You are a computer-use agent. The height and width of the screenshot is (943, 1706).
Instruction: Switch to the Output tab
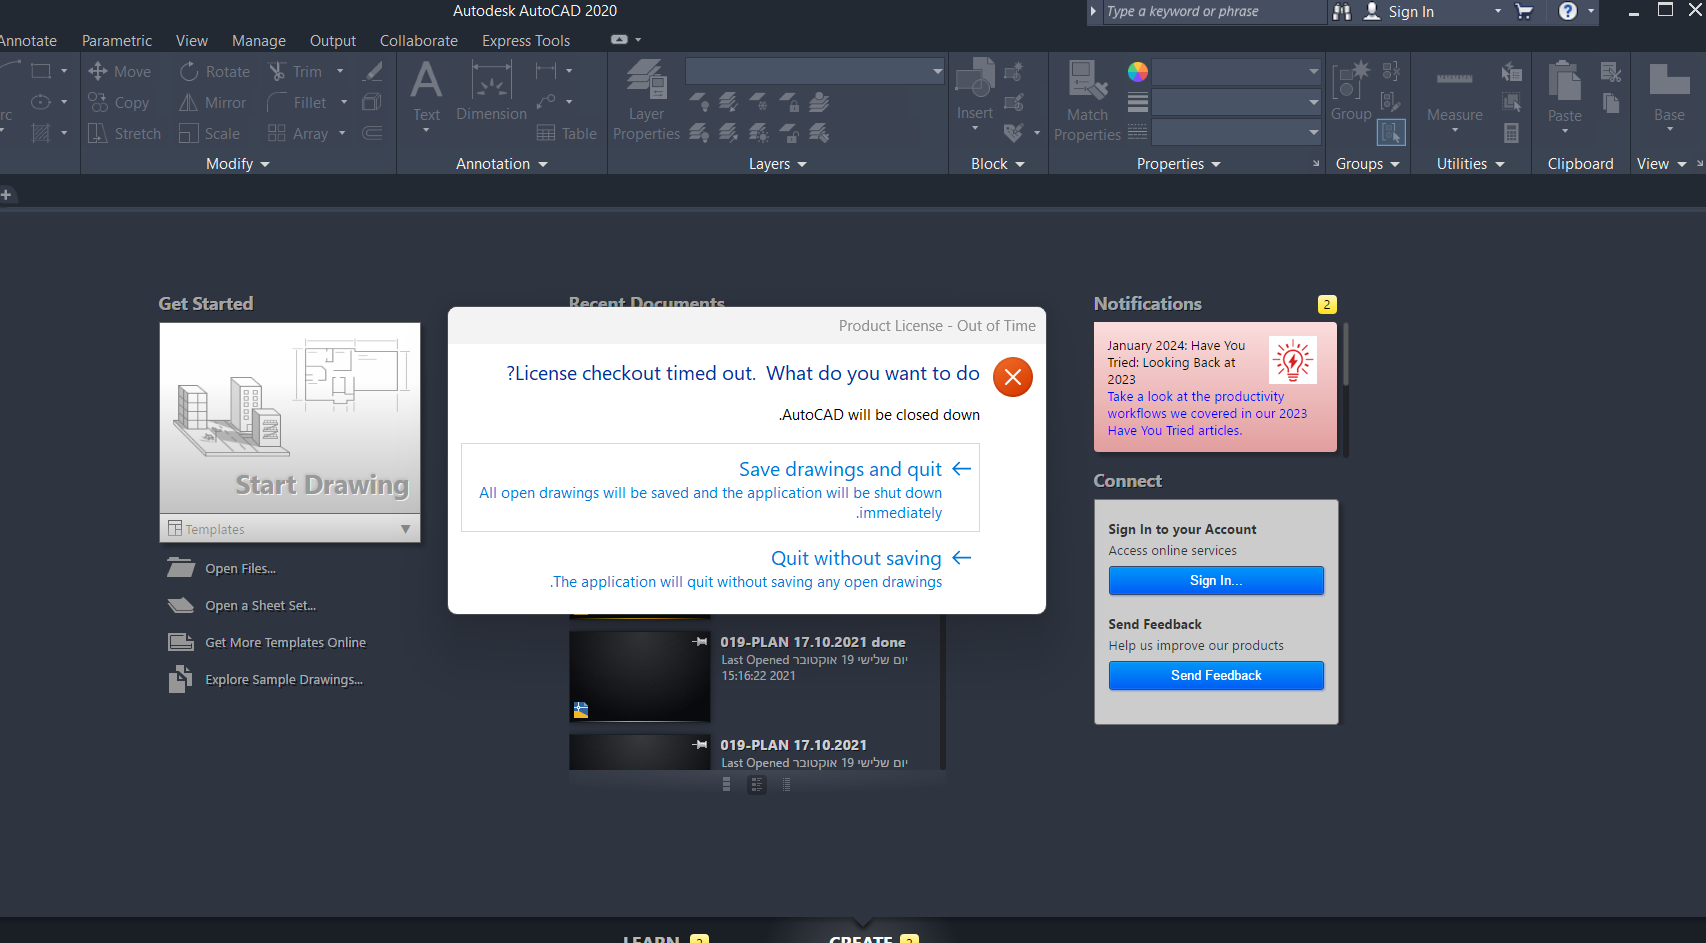click(333, 41)
